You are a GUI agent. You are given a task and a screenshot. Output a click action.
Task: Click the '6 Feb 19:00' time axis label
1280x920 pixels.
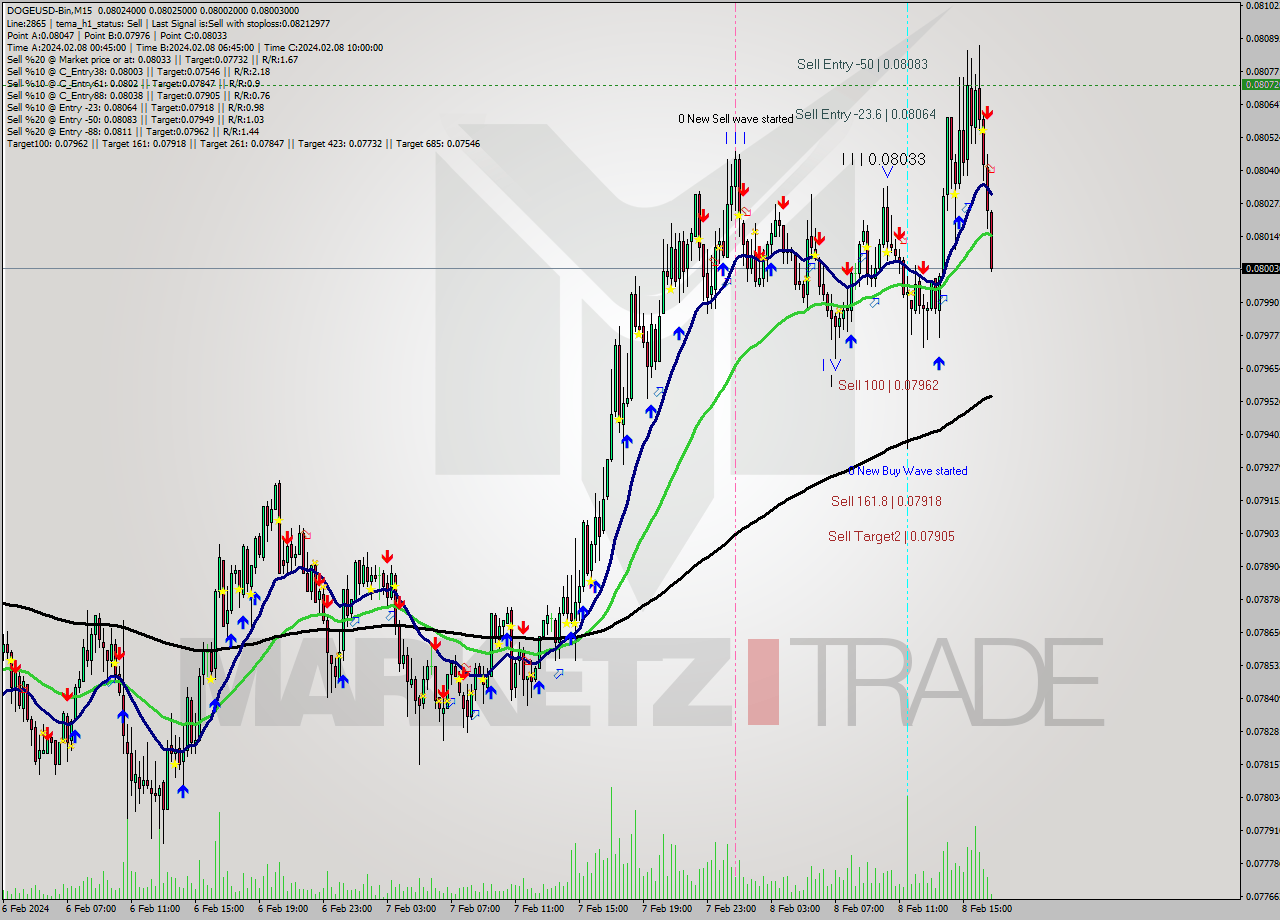283,909
